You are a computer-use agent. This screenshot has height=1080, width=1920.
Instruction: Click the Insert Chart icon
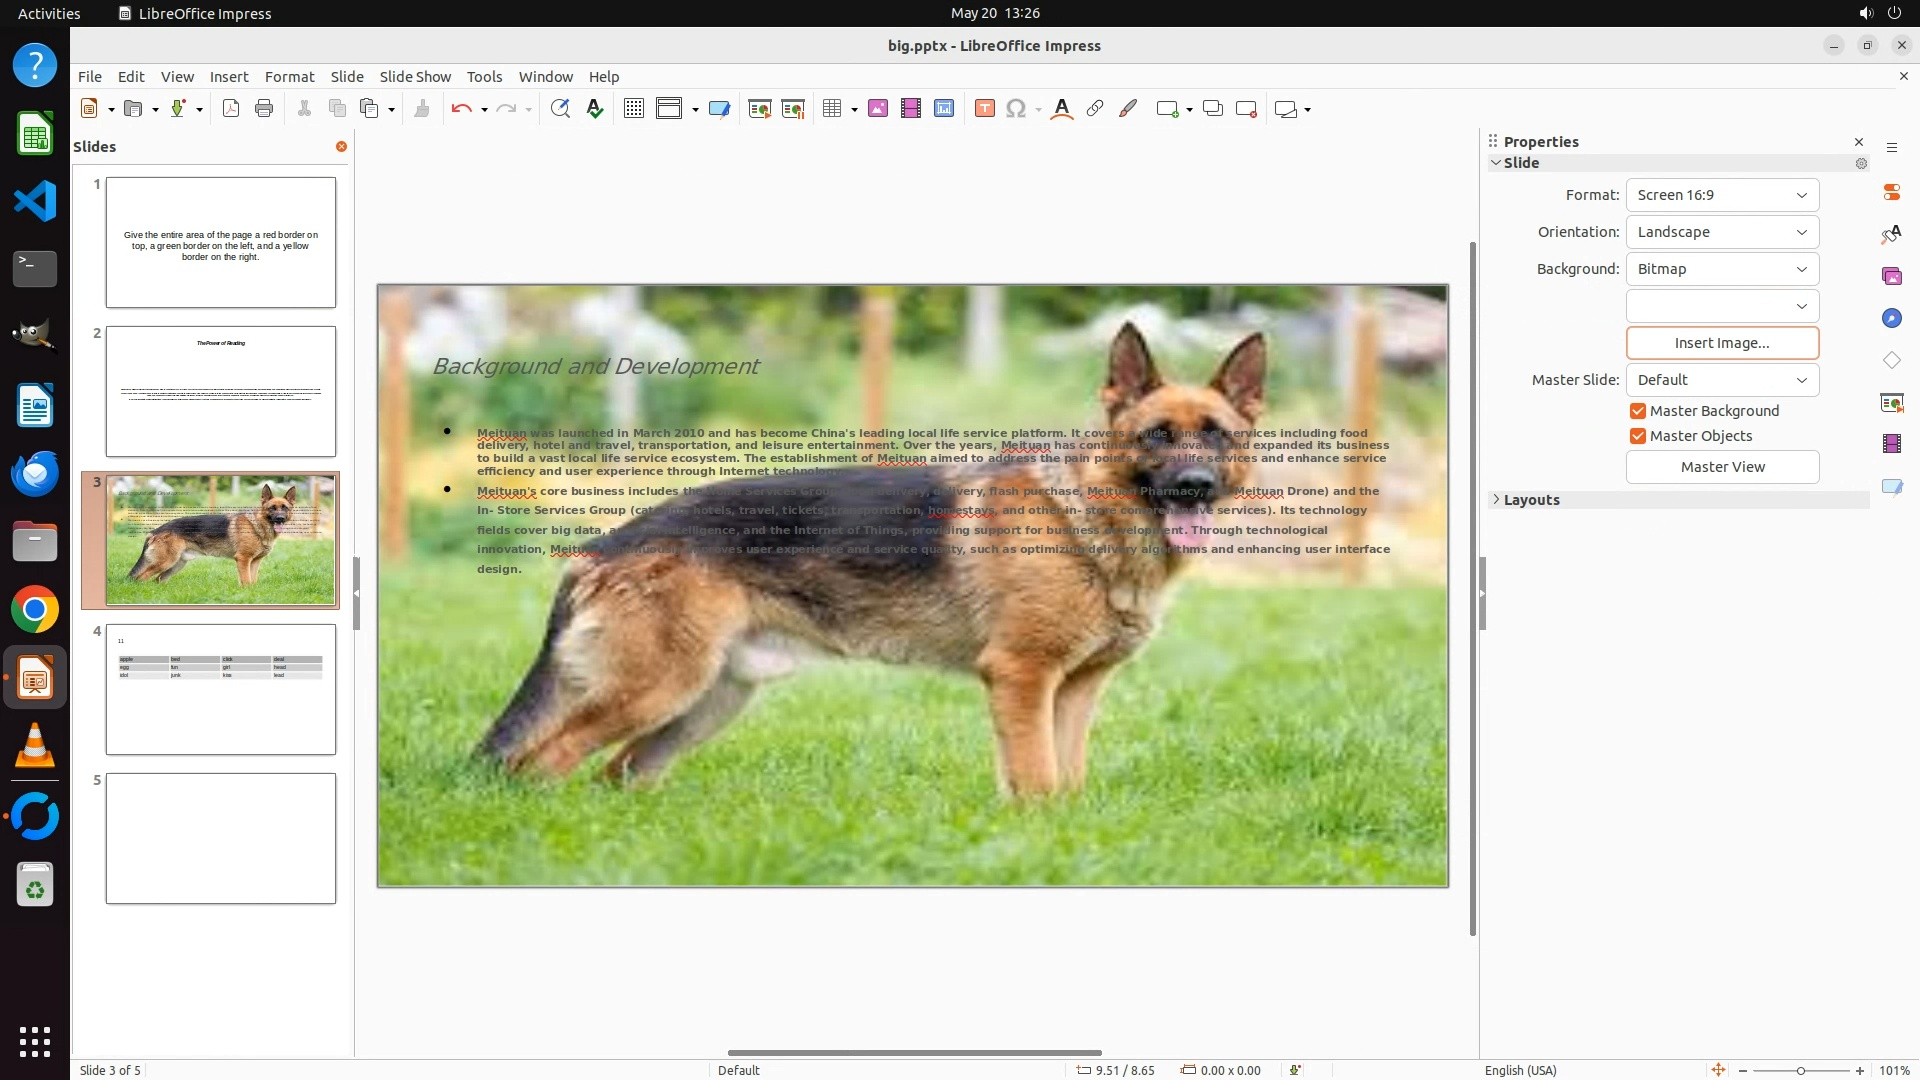tap(944, 109)
